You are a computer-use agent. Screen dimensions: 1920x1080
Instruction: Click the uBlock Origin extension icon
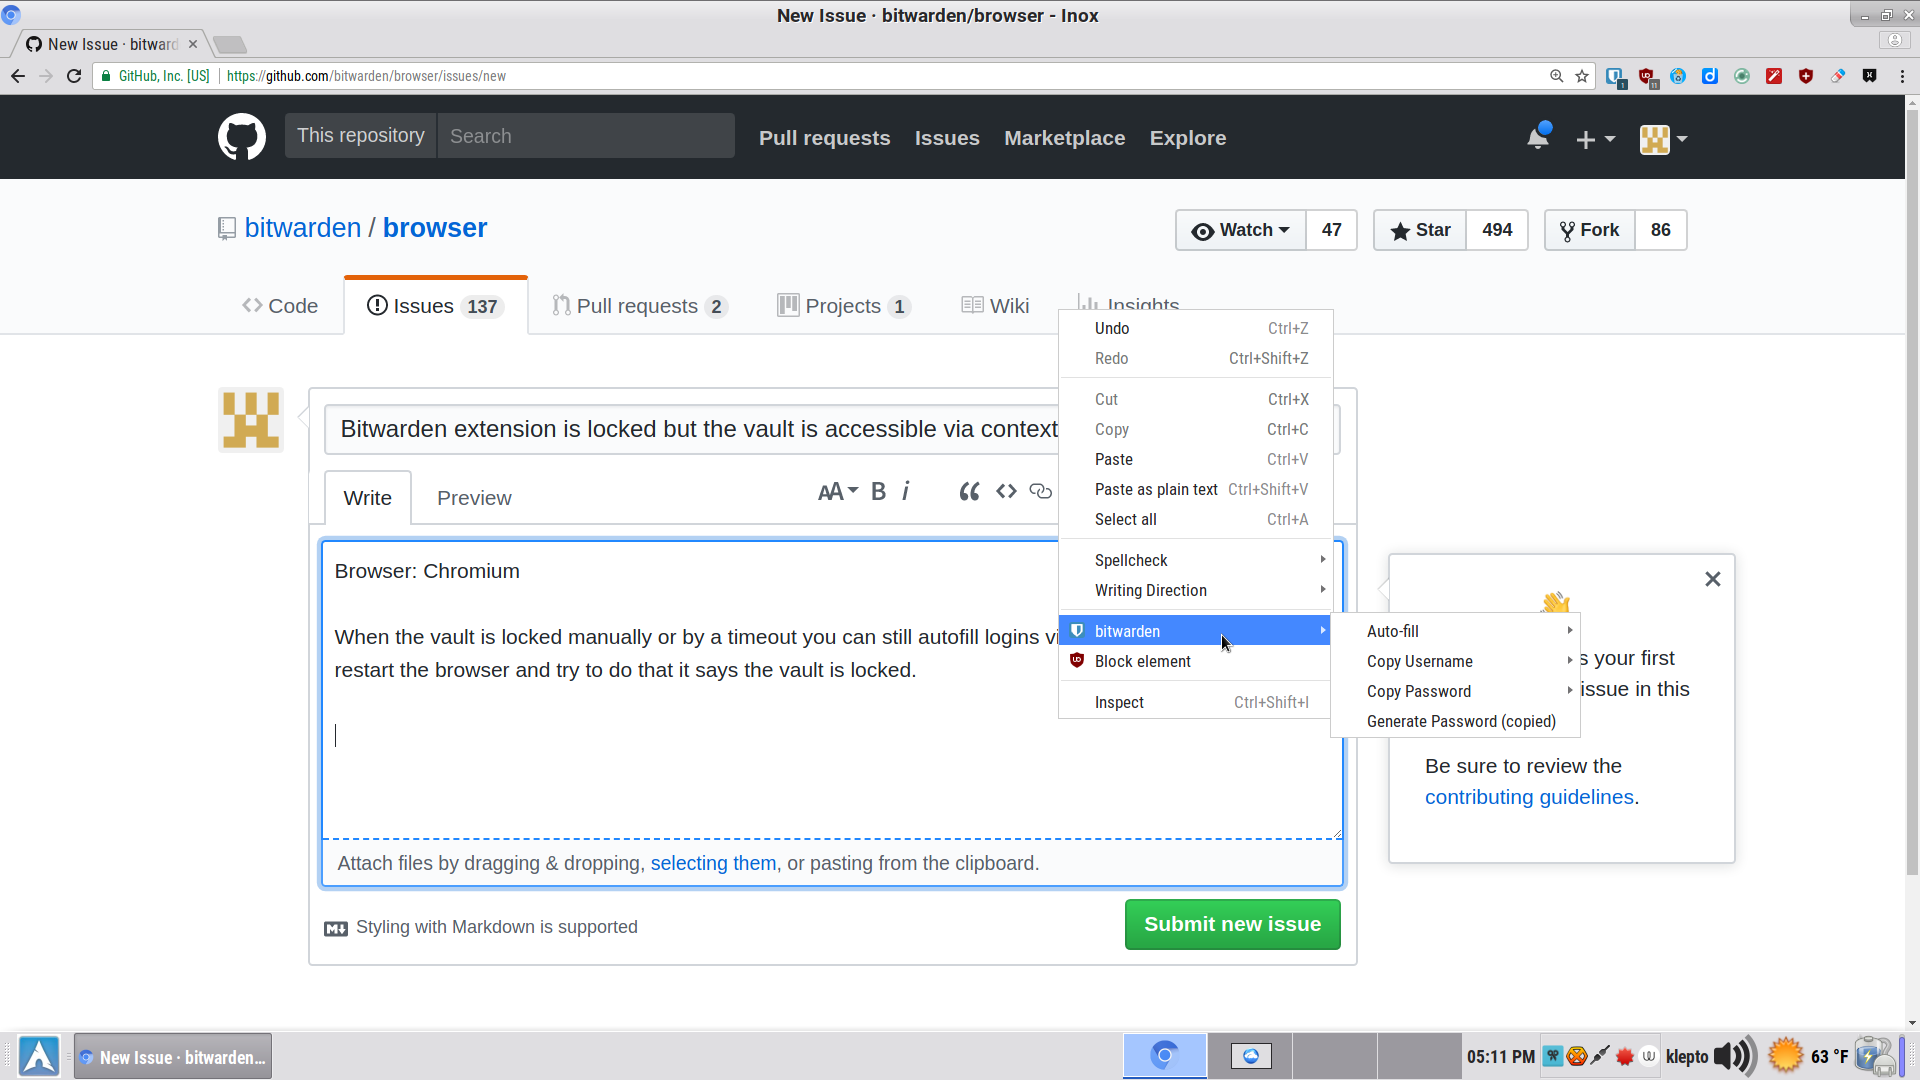pos(1646,75)
